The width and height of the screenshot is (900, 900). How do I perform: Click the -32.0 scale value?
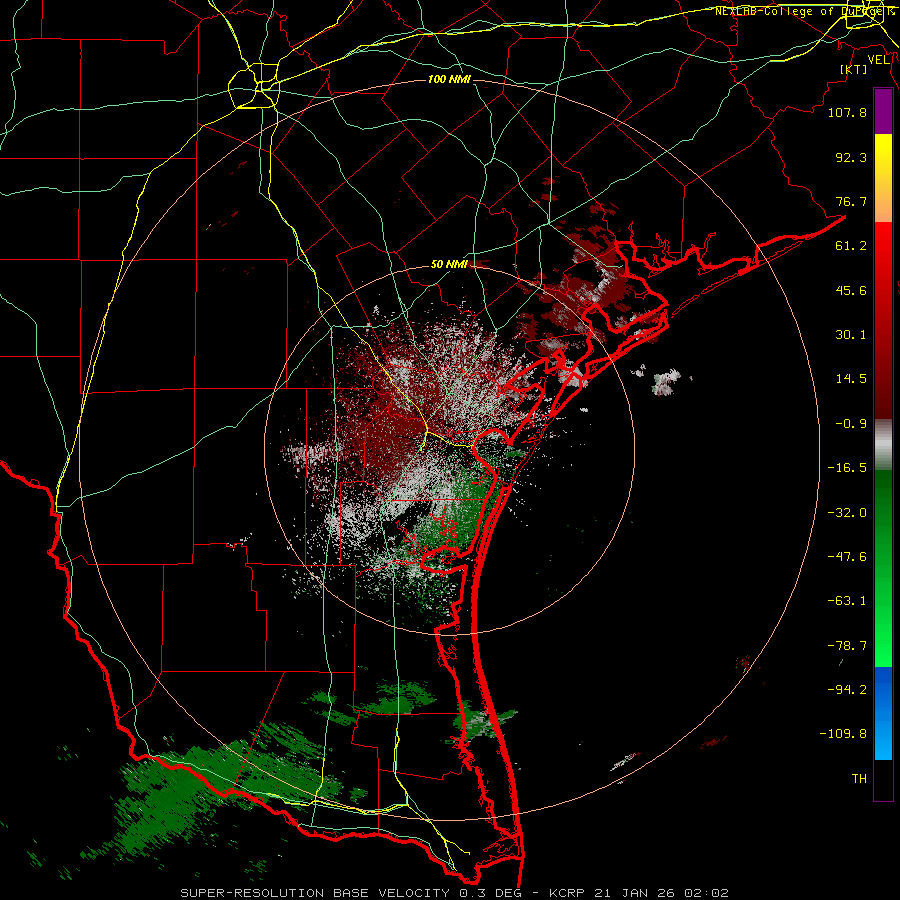(x=847, y=513)
